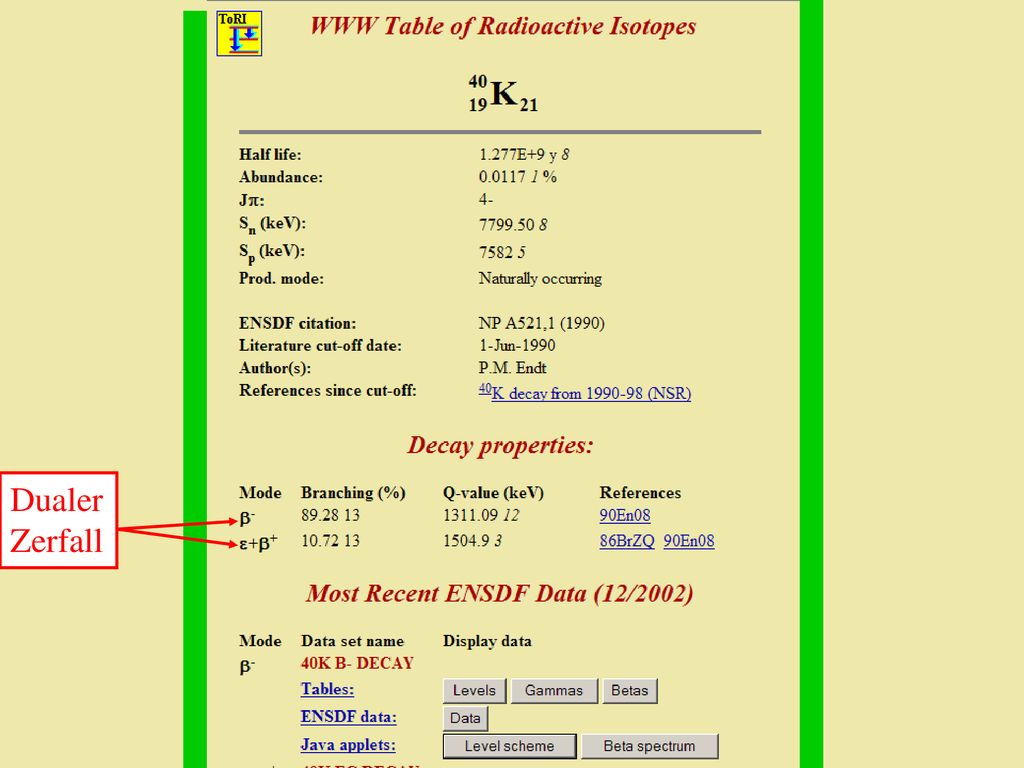
Task: Select the Jπ value 4-
Action: tap(486, 199)
